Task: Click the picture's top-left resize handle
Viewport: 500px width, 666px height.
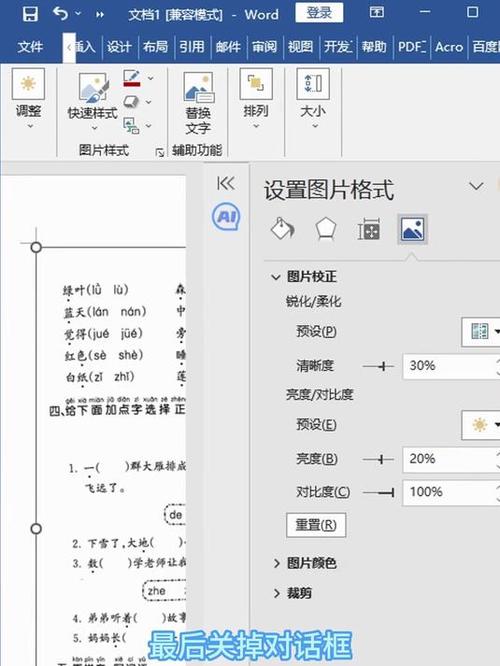Action: 36,247
